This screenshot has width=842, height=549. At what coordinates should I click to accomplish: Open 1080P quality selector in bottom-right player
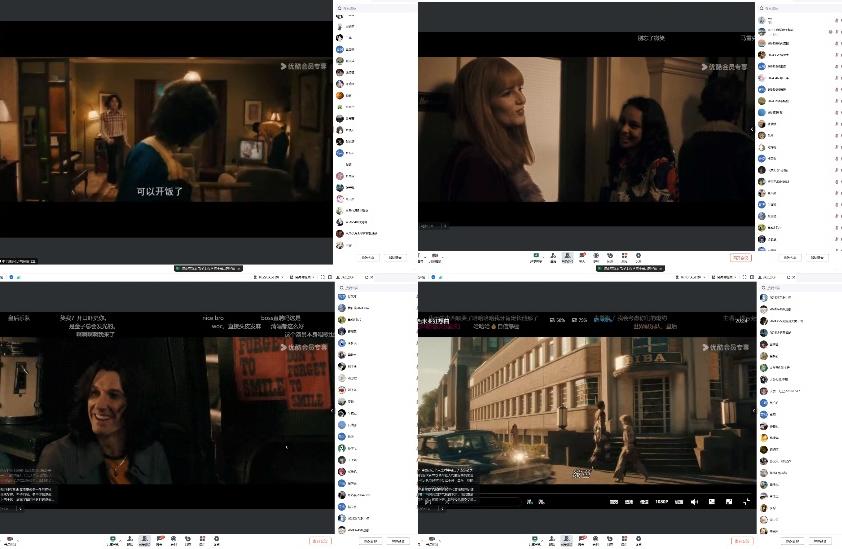[662, 502]
